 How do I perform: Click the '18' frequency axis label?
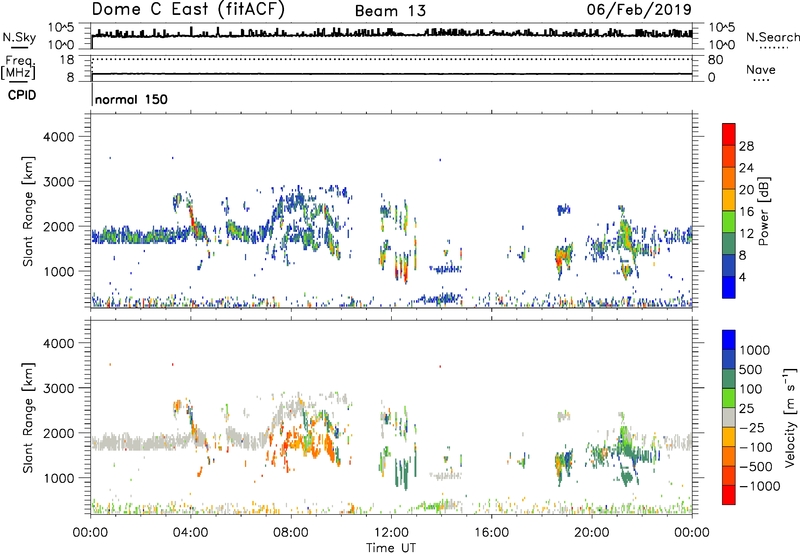point(67,60)
